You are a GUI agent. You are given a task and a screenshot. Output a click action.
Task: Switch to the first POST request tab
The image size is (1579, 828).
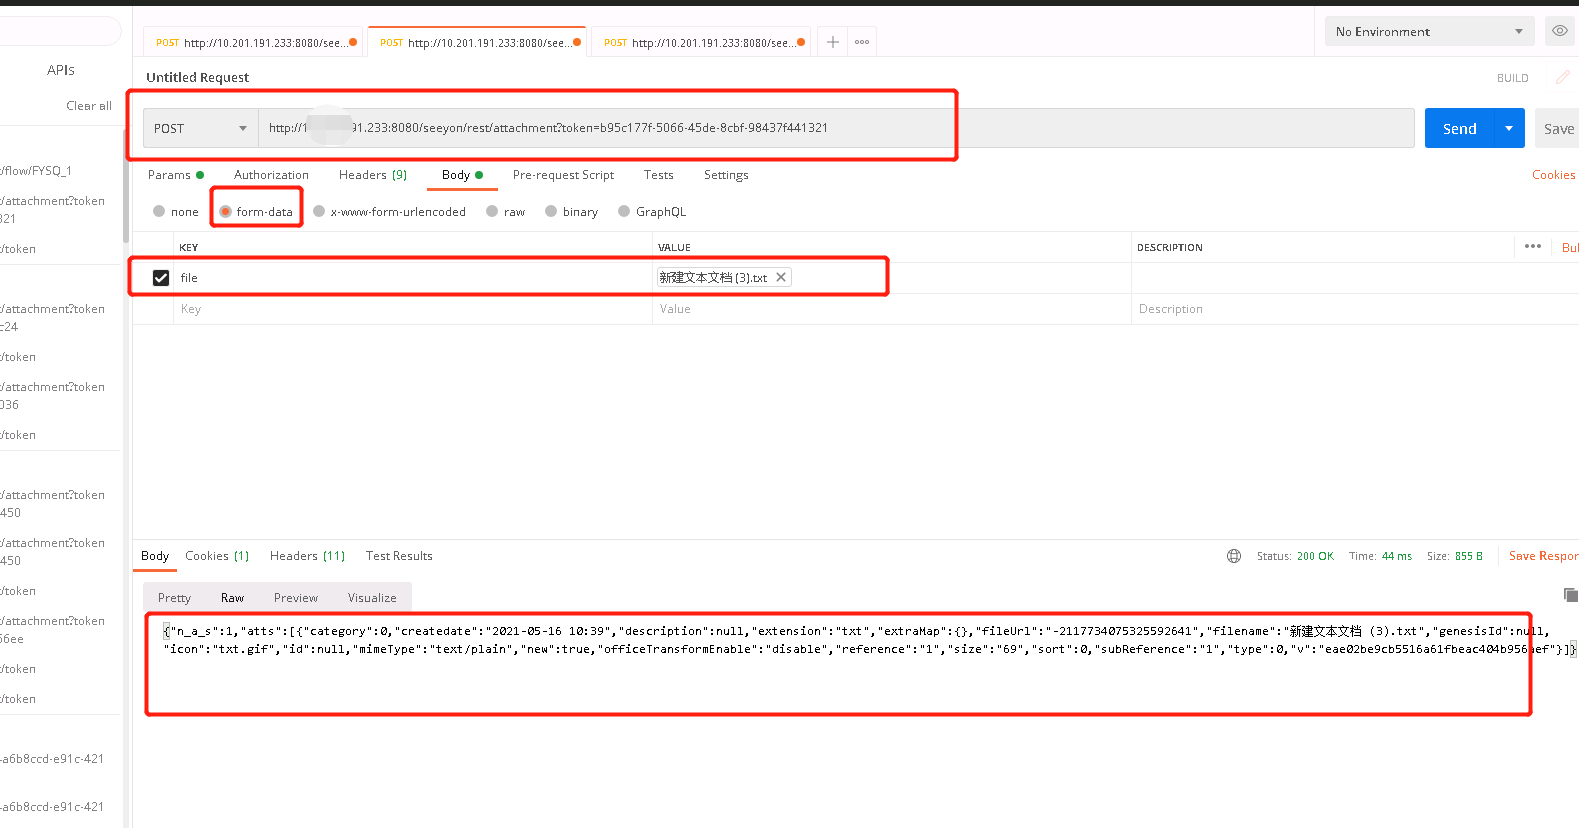253,42
